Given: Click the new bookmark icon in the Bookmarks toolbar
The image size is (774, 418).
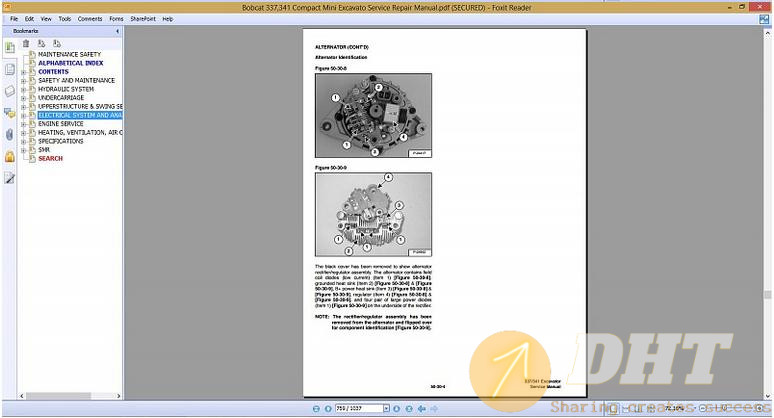Looking at the screenshot, I should point(57,43).
